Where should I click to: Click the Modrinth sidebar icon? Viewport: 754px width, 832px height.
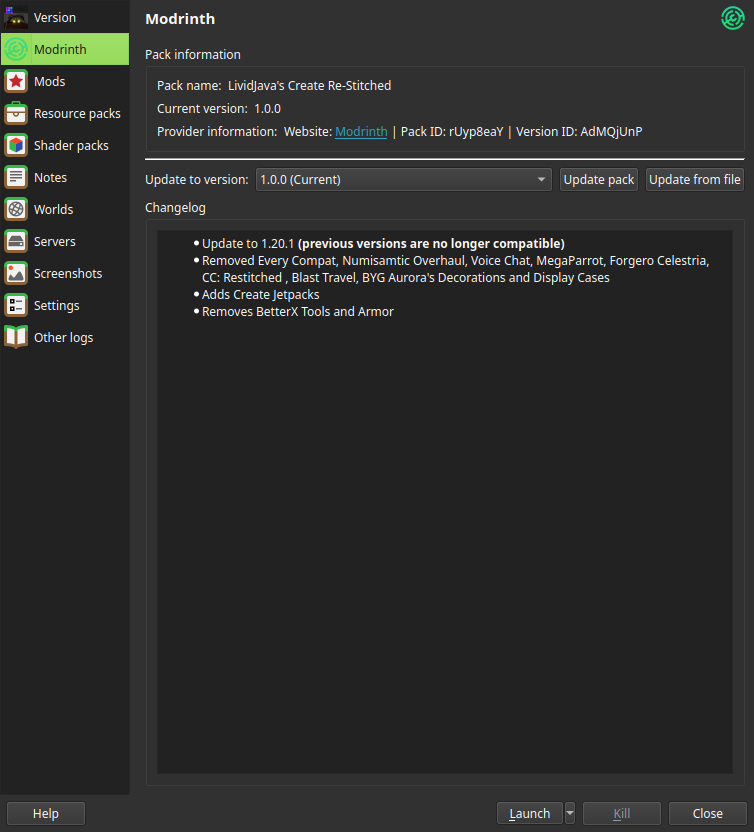click(x=16, y=49)
